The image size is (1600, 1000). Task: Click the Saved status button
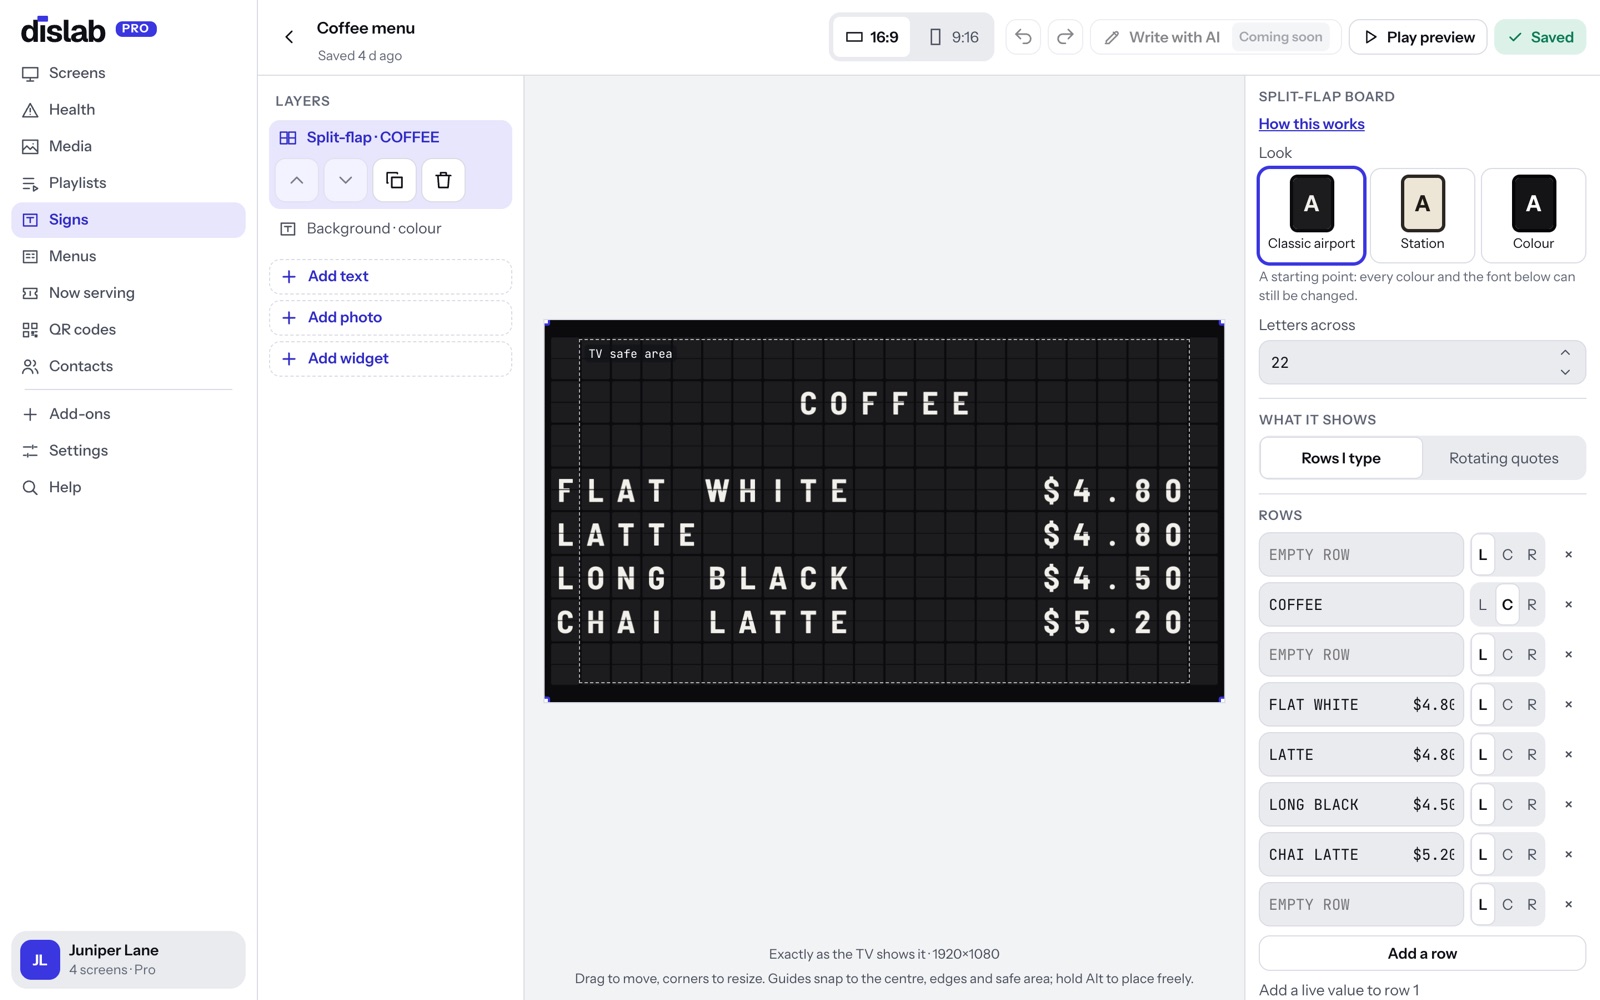[x=1540, y=37]
